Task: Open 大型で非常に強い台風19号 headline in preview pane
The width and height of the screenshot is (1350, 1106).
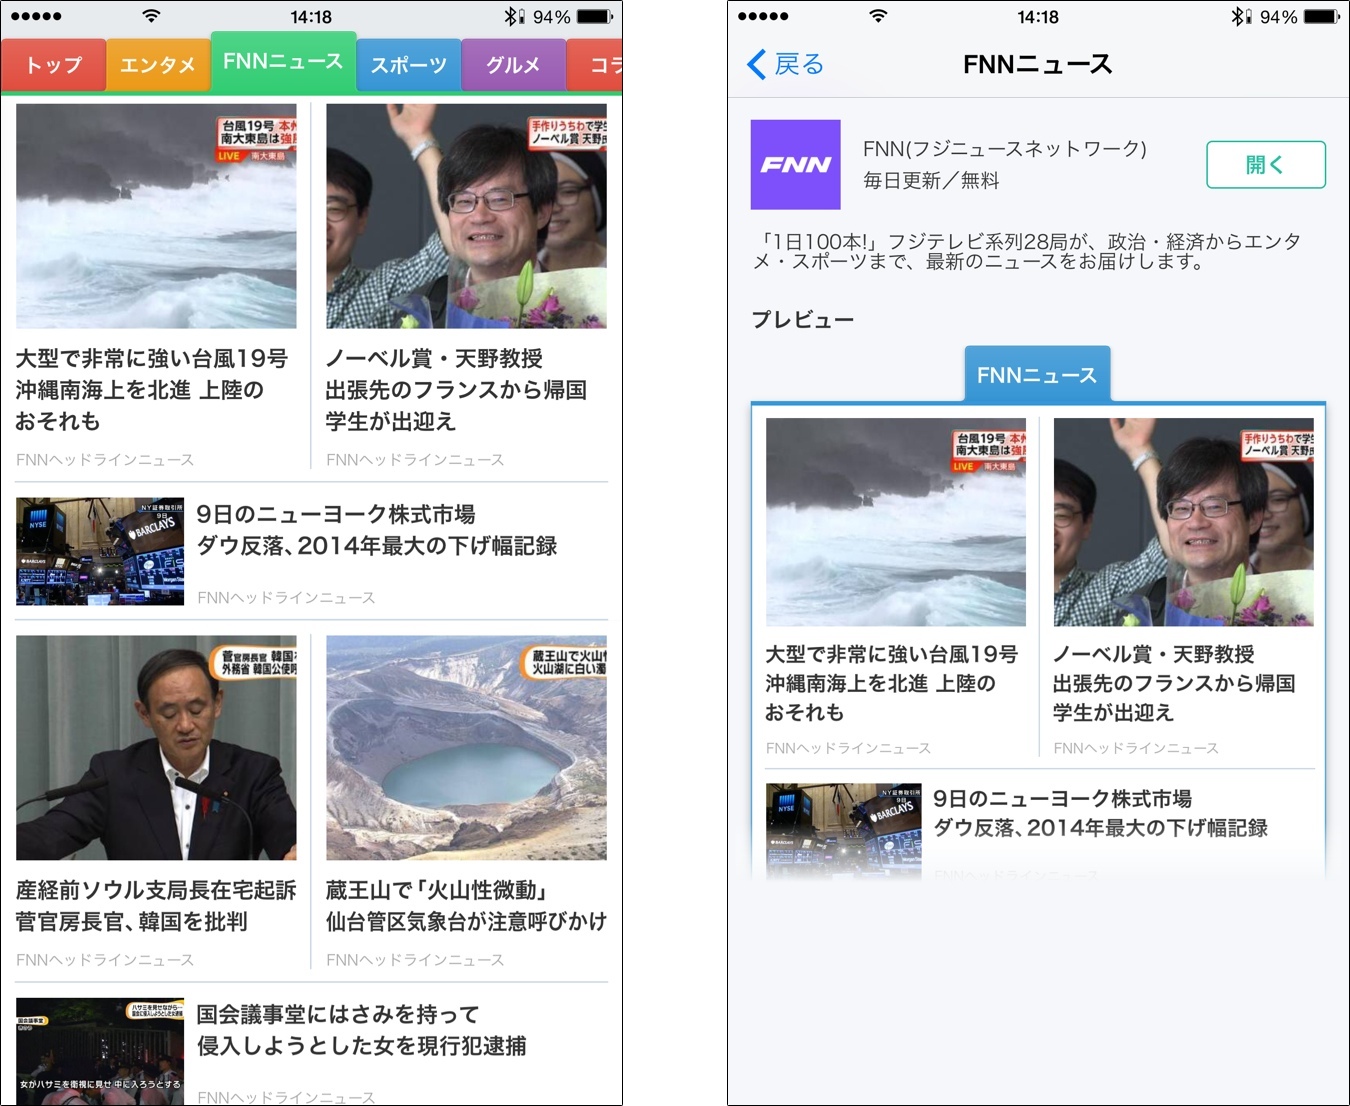Action: coord(892,683)
